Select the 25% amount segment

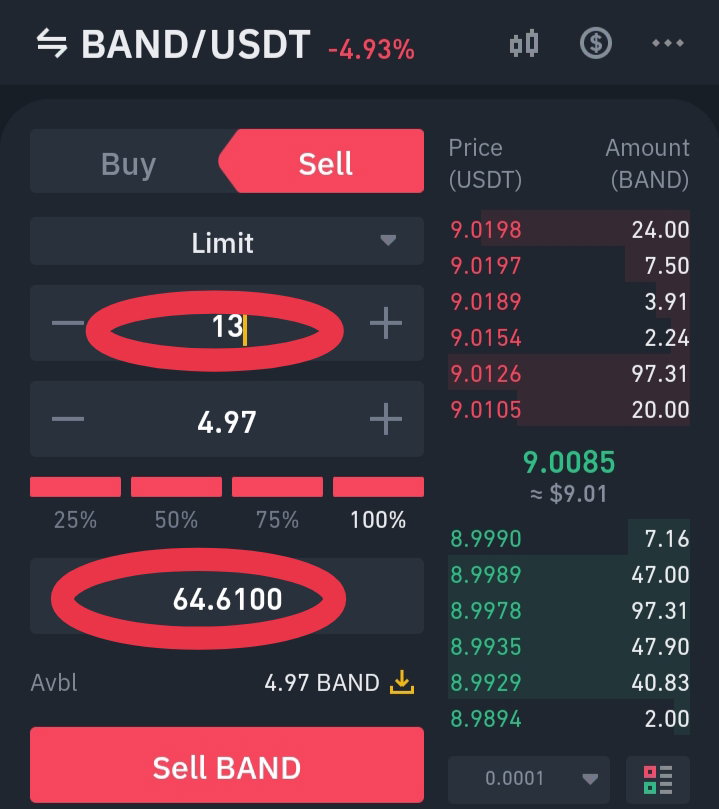click(x=75, y=487)
